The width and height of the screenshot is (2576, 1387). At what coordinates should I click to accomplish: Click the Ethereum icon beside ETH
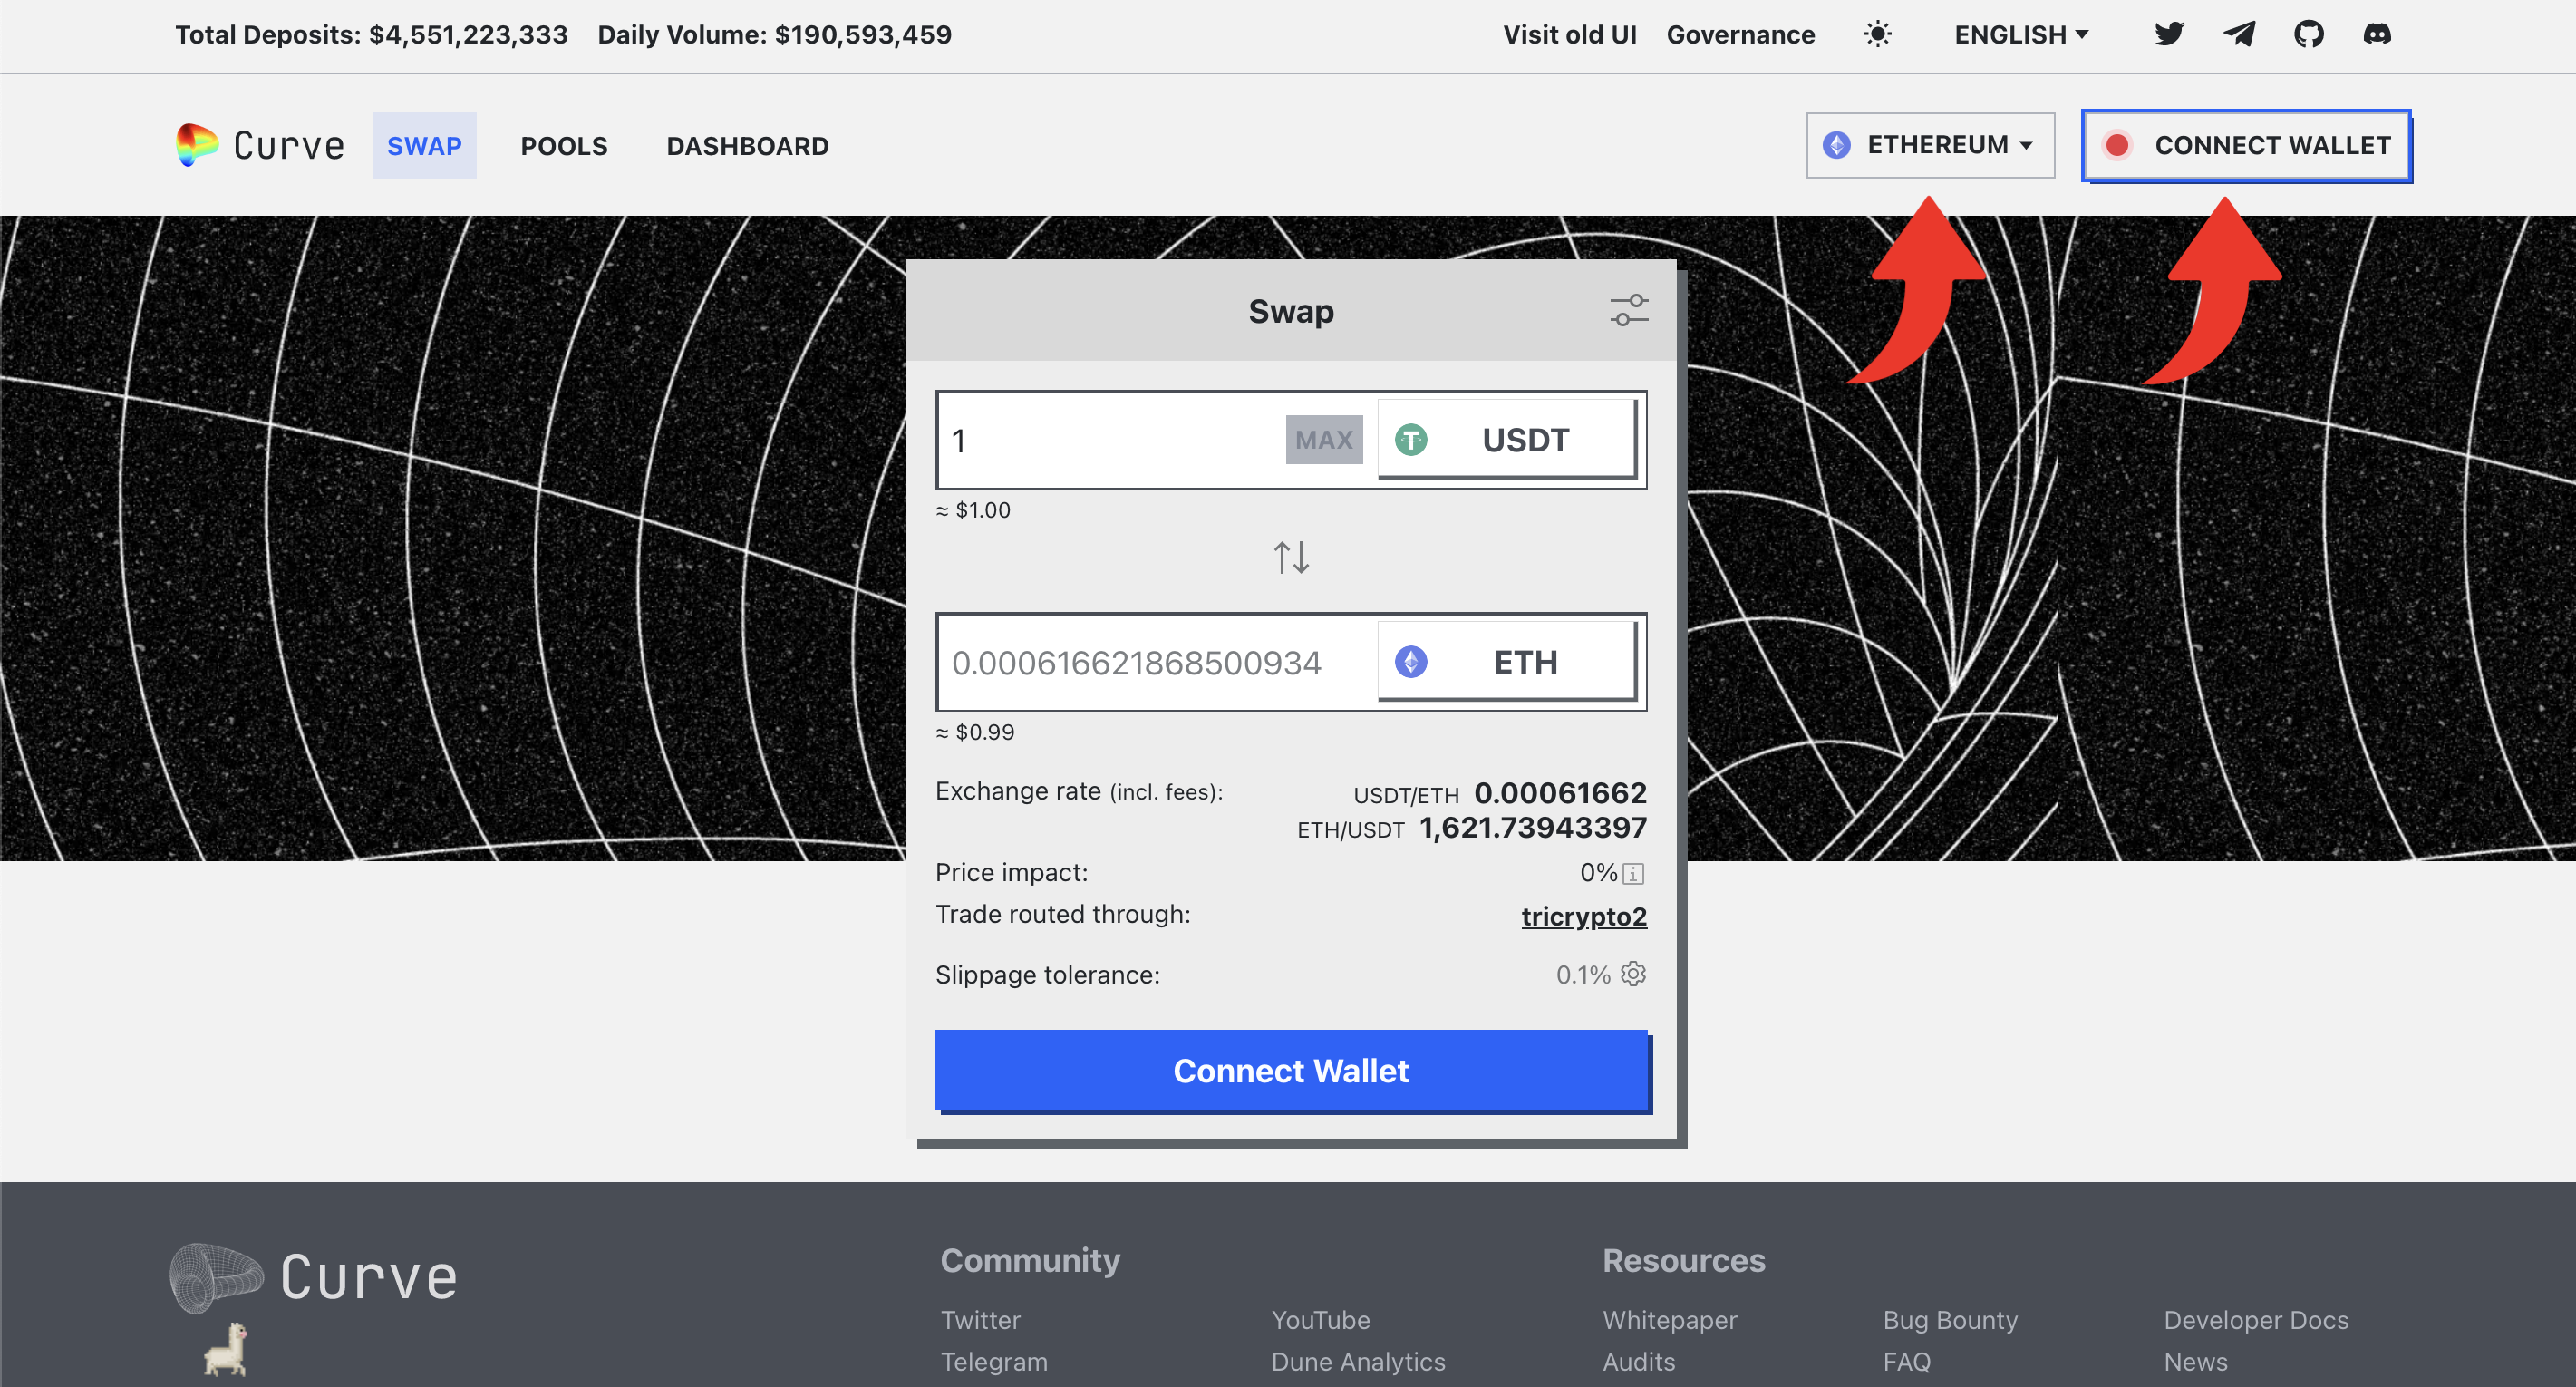[1410, 662]
